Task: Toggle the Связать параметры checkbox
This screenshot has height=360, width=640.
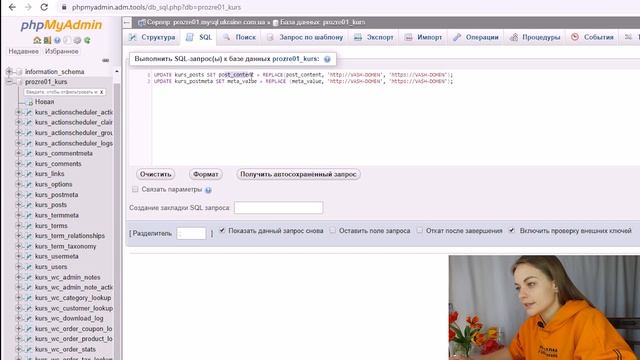Action: tap(135, 189)
